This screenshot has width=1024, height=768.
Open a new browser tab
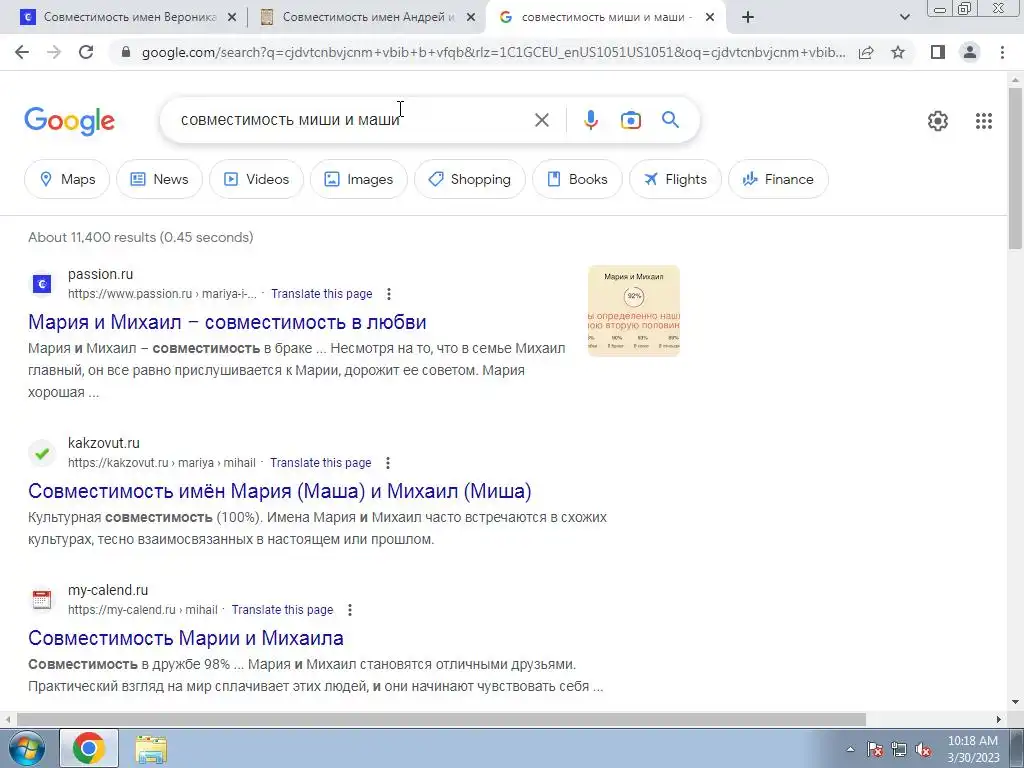click(748, 18)
